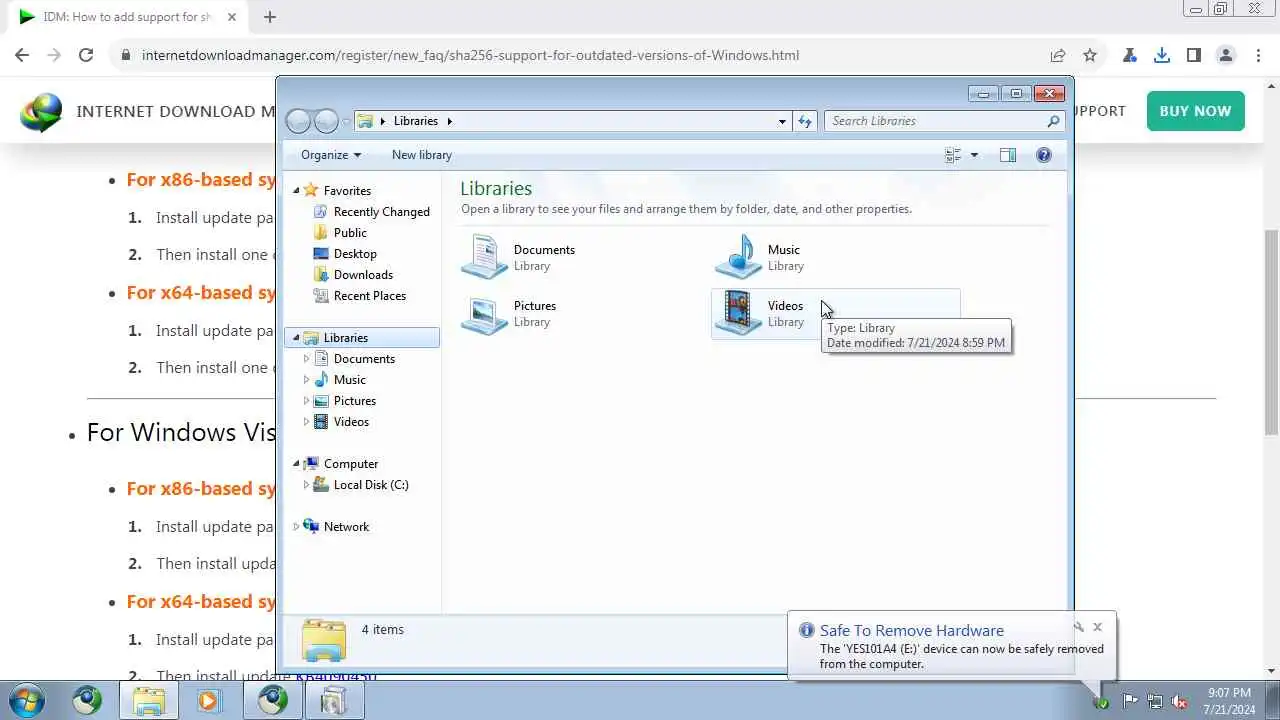The height and width of the screenshot is (720, 1280).
Task: Expand the Music node in navigation tree
Action: [x=306, y=380]
